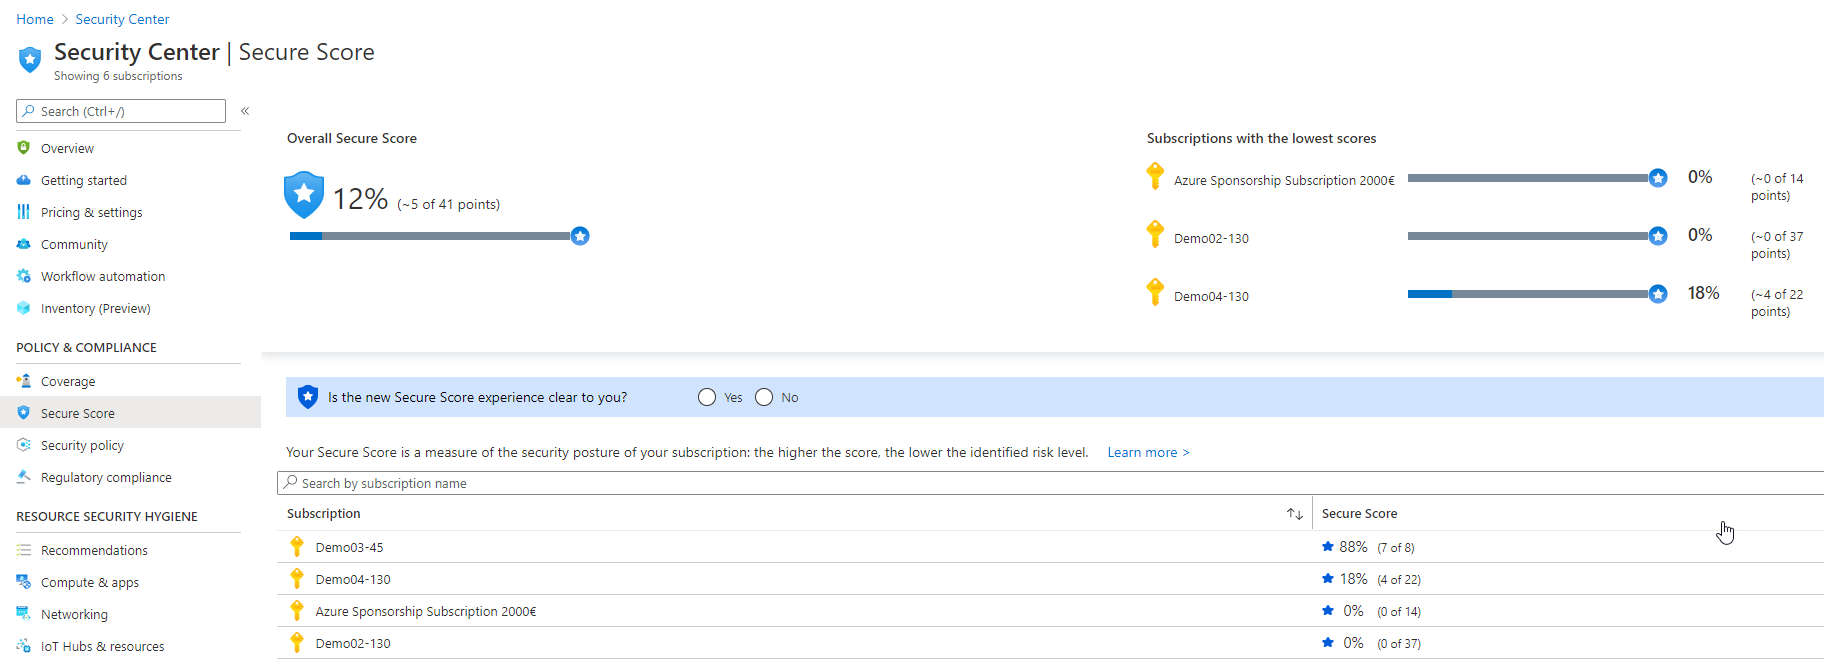Click the Getting started cloud icon

coord(24,180)
